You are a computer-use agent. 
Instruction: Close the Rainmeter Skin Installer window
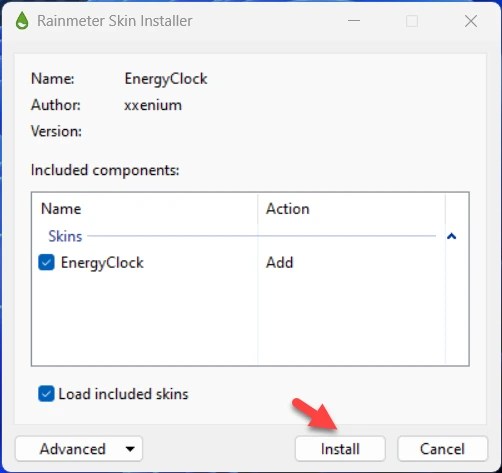tap(471, 21)
